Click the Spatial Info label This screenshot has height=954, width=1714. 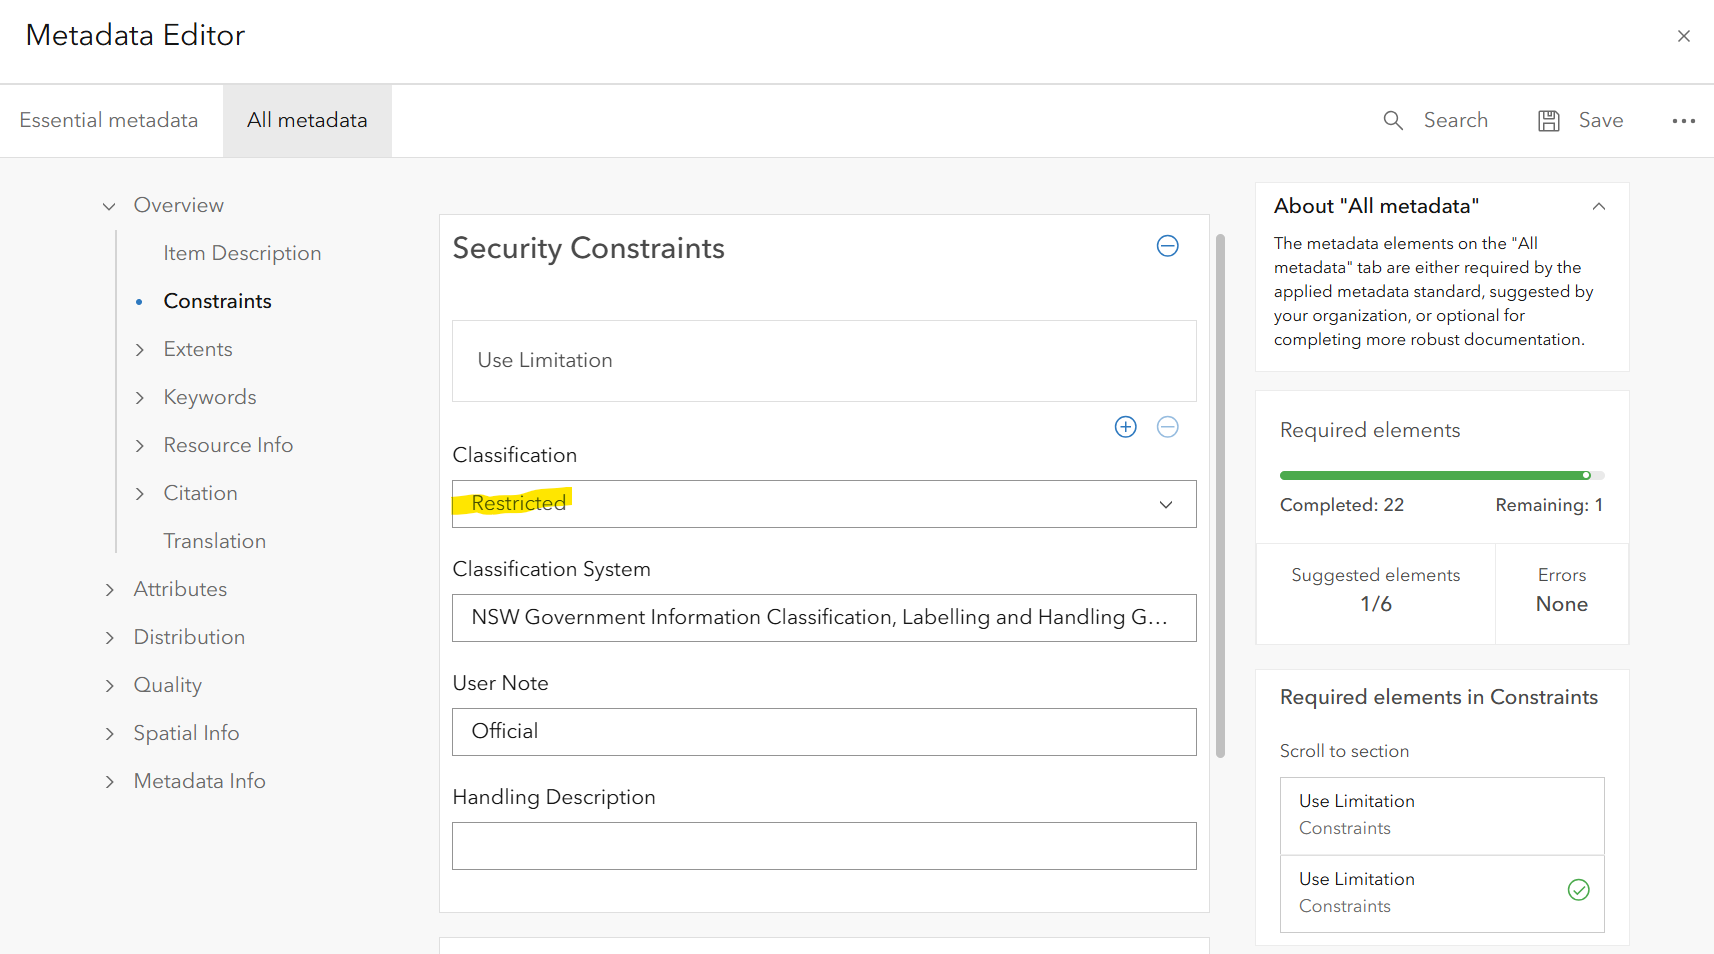pyautogui.click(x=186, y=733)
